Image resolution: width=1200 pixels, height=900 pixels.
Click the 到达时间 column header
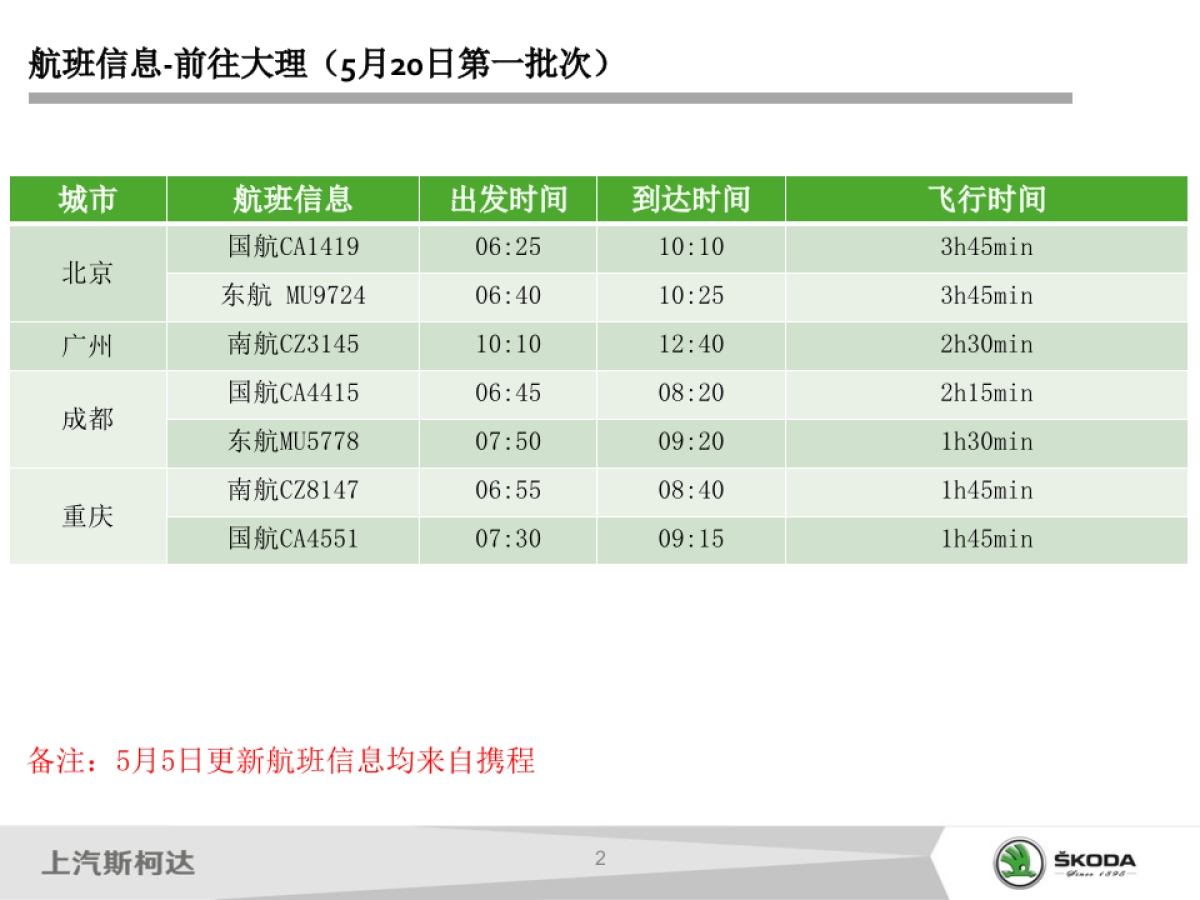coord(690,199)
